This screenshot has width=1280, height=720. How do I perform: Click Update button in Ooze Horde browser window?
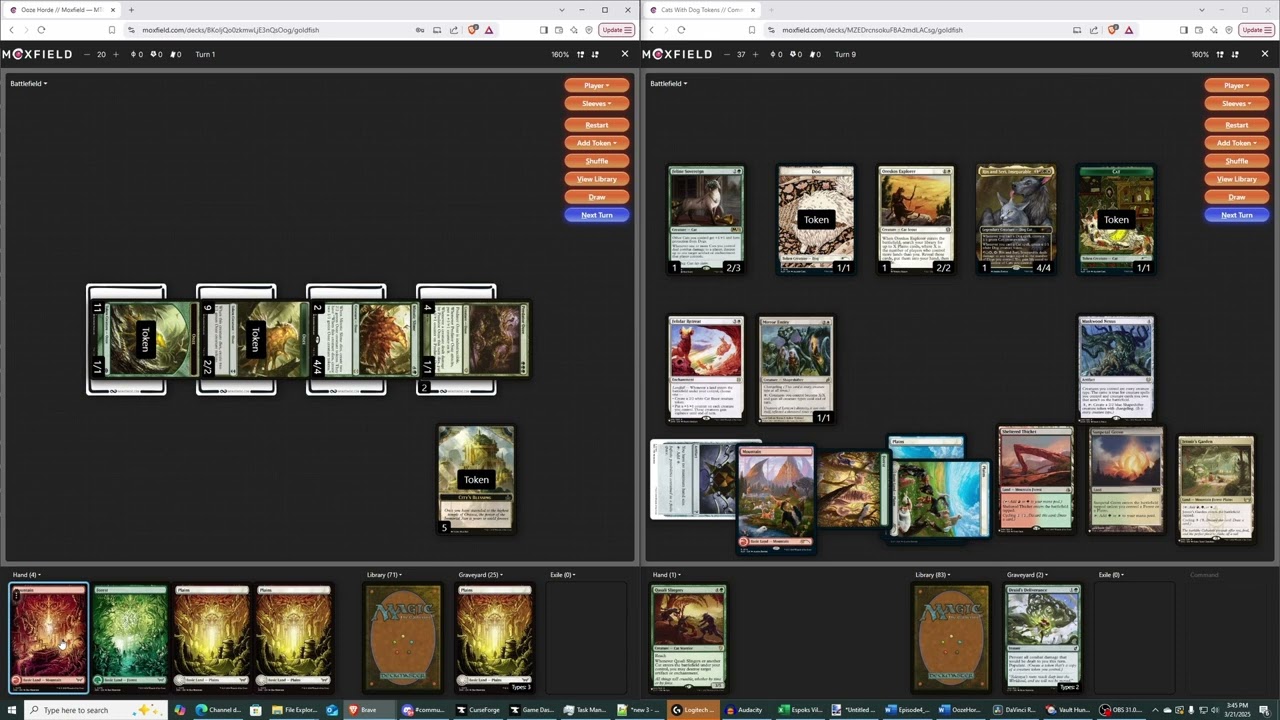(616, 30)
